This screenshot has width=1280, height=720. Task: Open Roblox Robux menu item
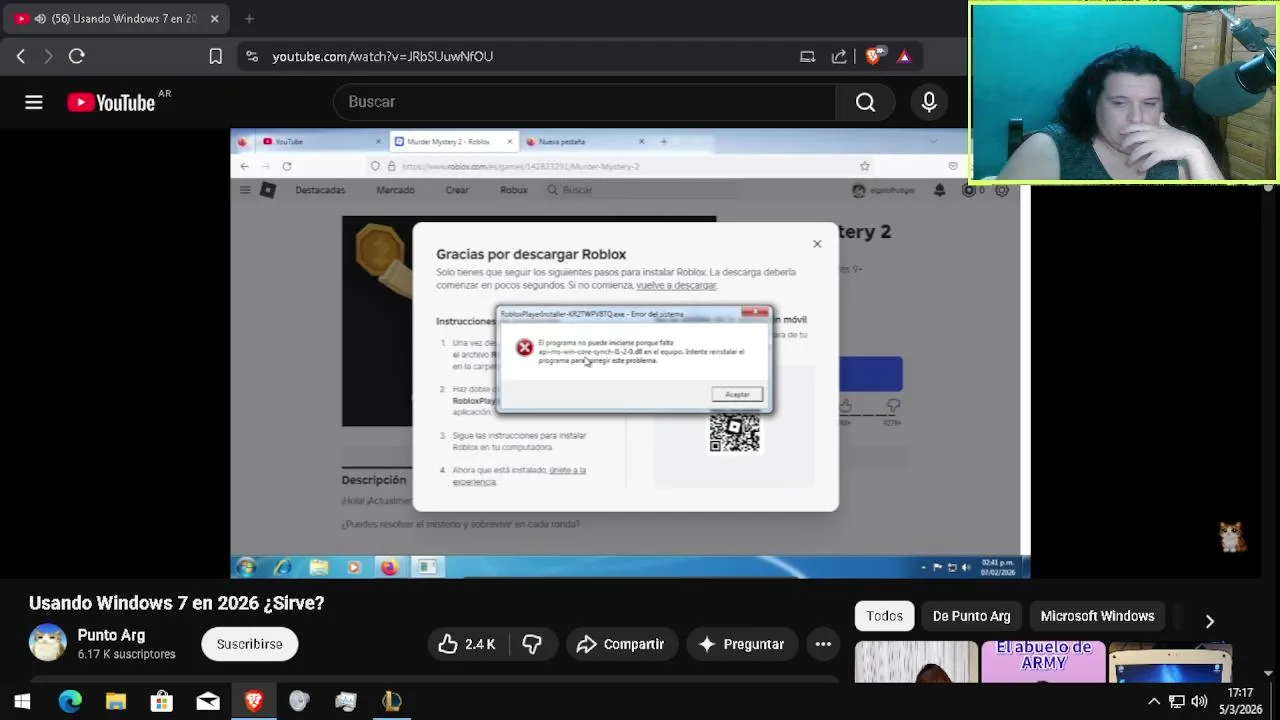513,190
